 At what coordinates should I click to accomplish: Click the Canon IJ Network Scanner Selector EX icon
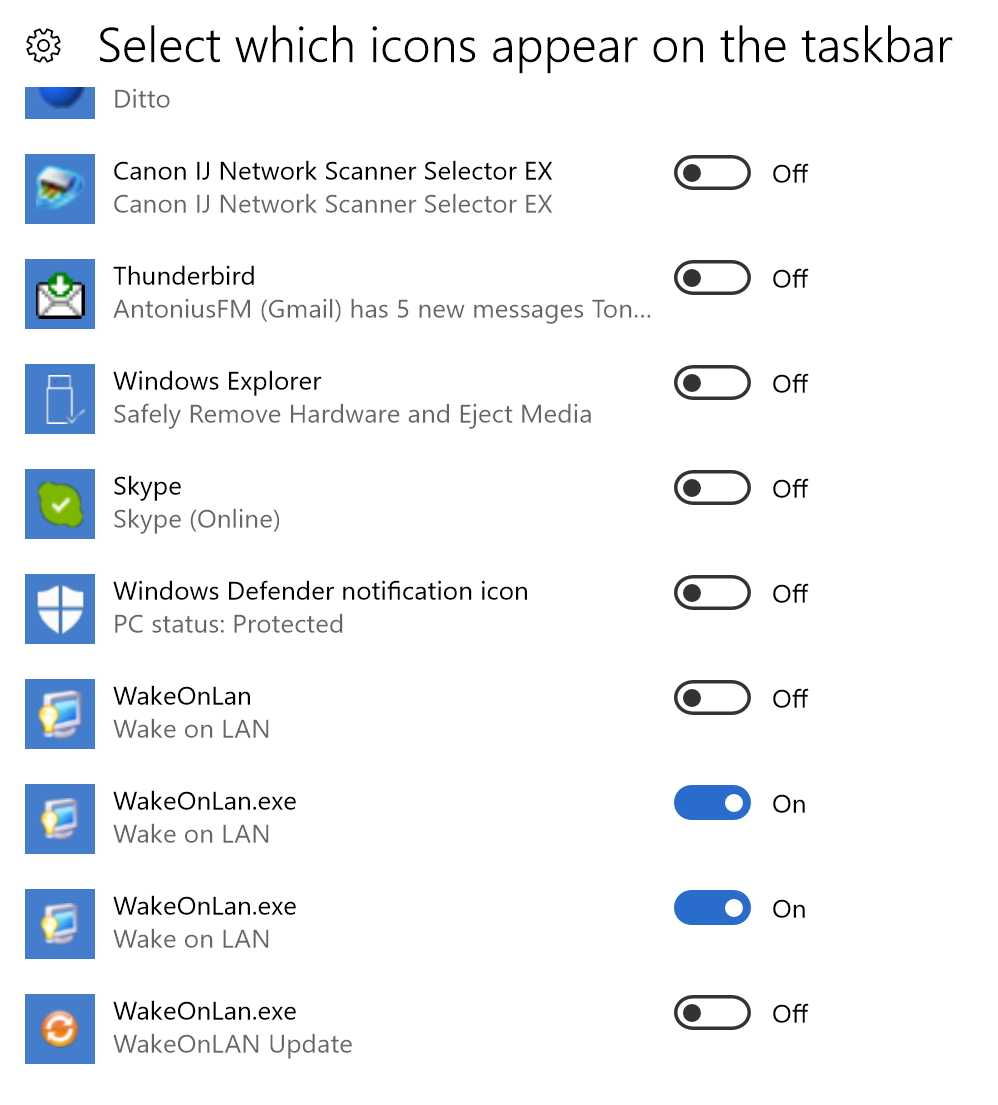tap(59, 189)
